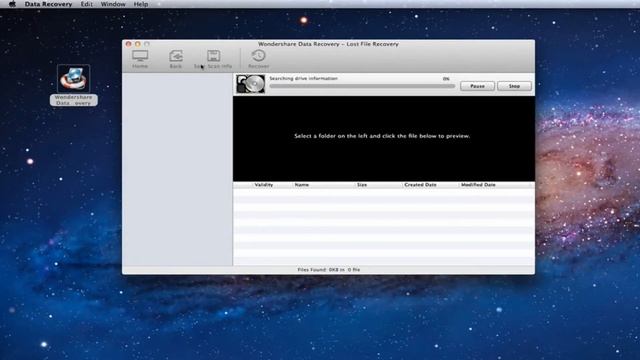Pause the drive scan

(477, 86)
